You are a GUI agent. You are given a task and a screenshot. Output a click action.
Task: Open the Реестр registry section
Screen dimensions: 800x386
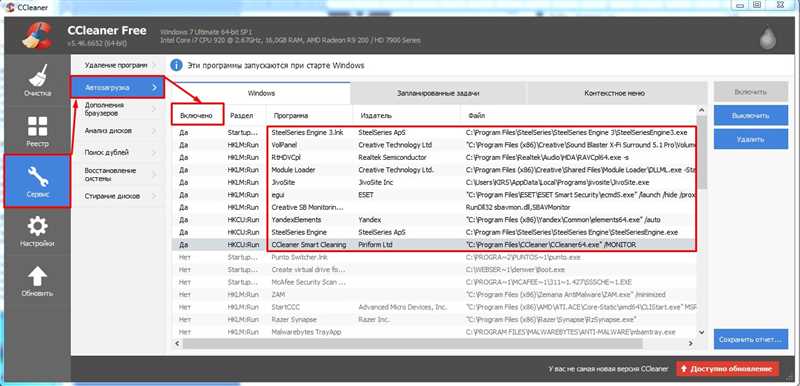[37, 131]
